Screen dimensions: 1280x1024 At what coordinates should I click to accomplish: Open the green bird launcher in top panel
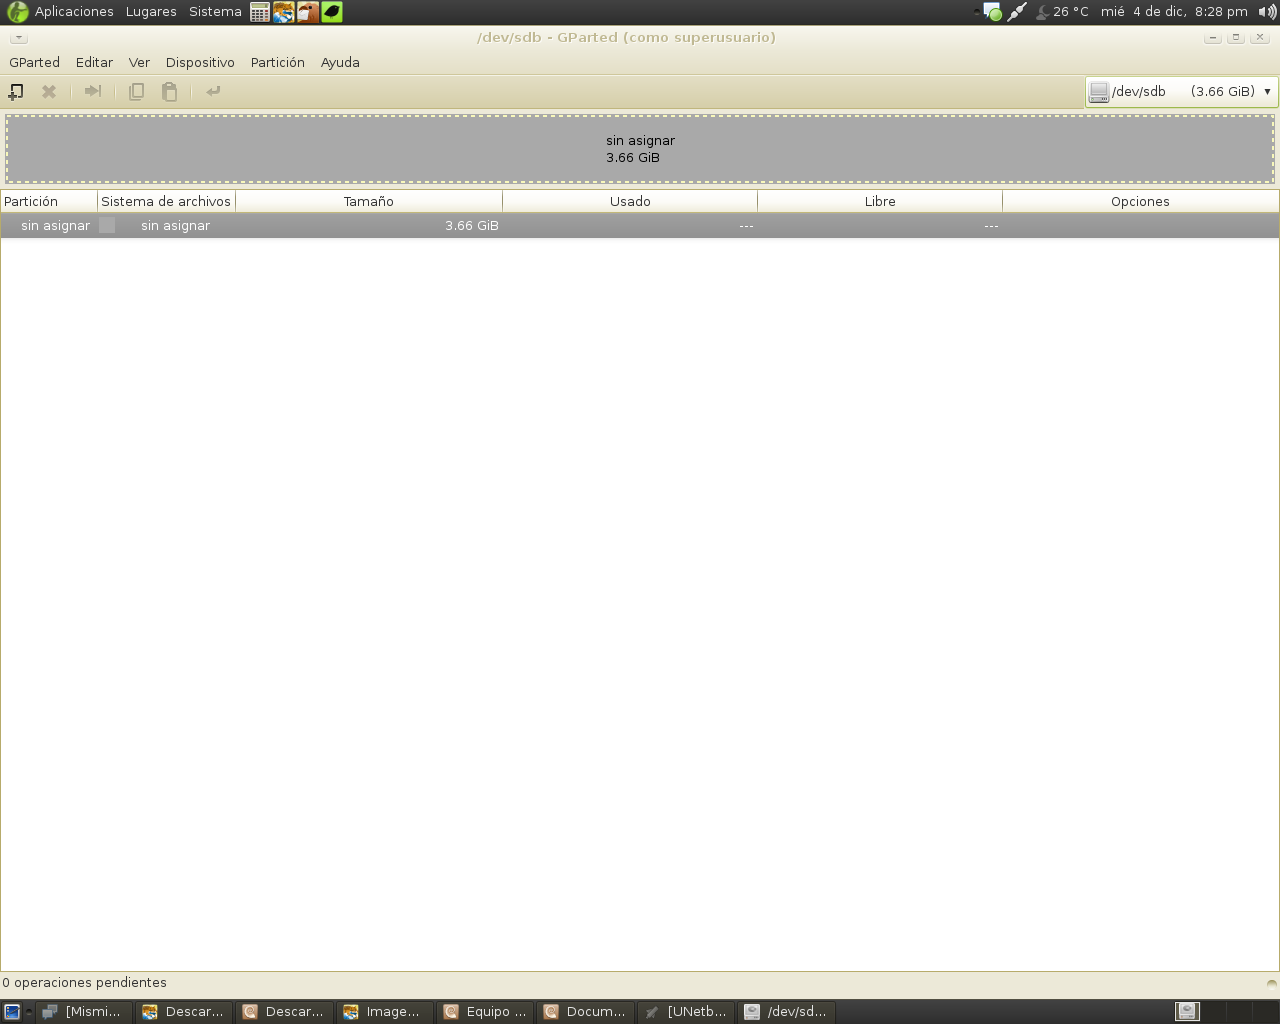(x=332, y=12)
